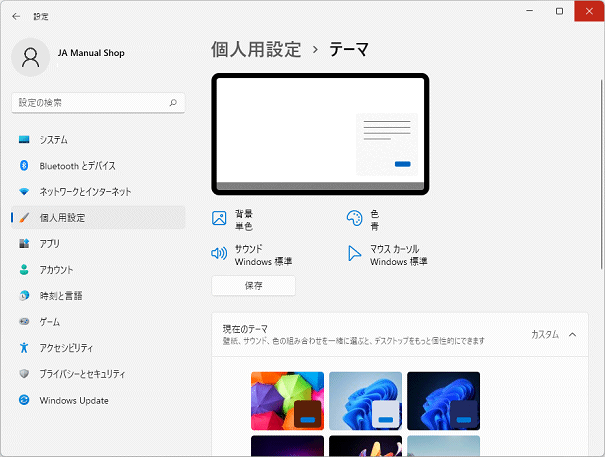Screen dimensions: 605x457
Task: Click the アカウント person icon
Action: point(24,269)
